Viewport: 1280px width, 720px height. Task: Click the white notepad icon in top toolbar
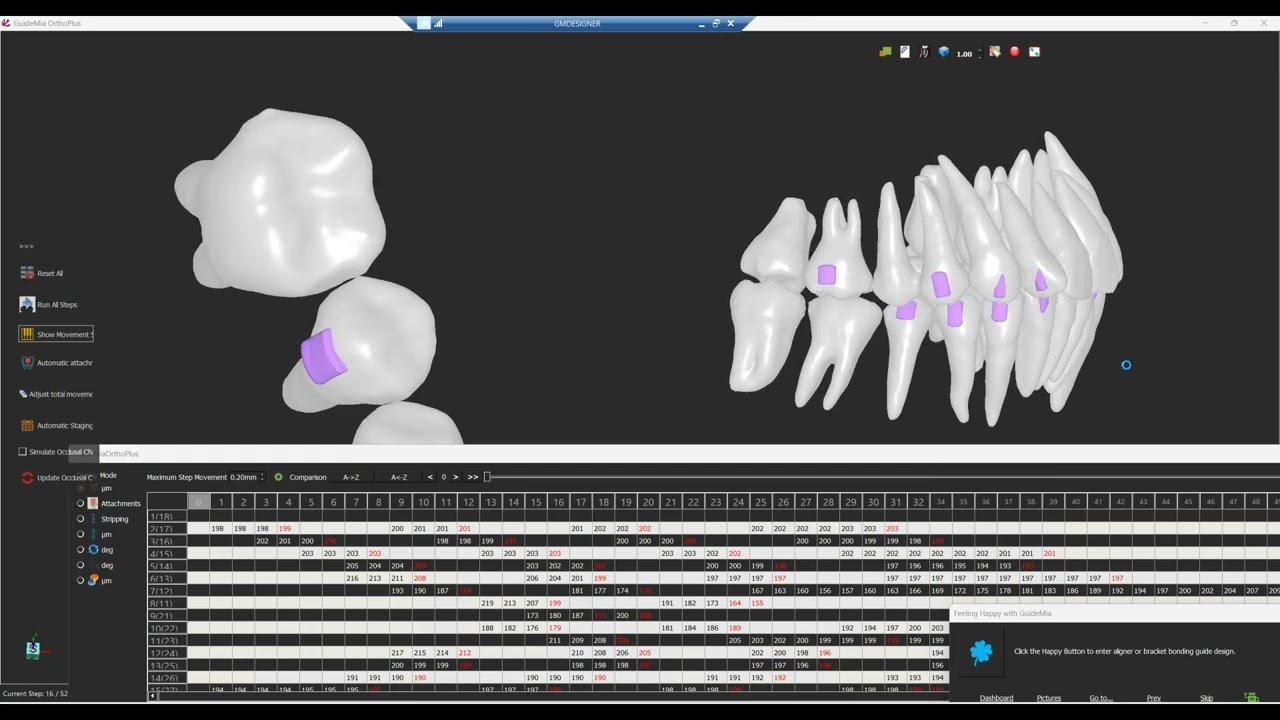tap(905, 52)
